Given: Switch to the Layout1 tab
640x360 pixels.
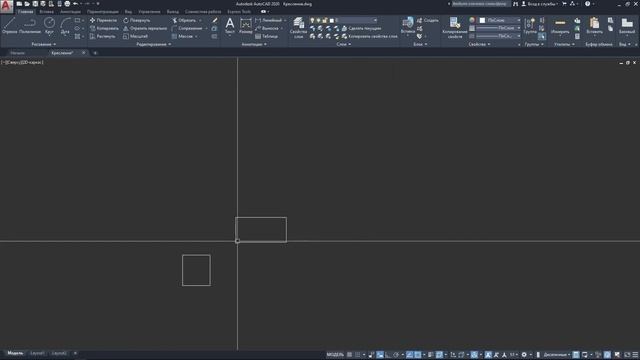Looking at the screenshot, I should pos(37,353).
